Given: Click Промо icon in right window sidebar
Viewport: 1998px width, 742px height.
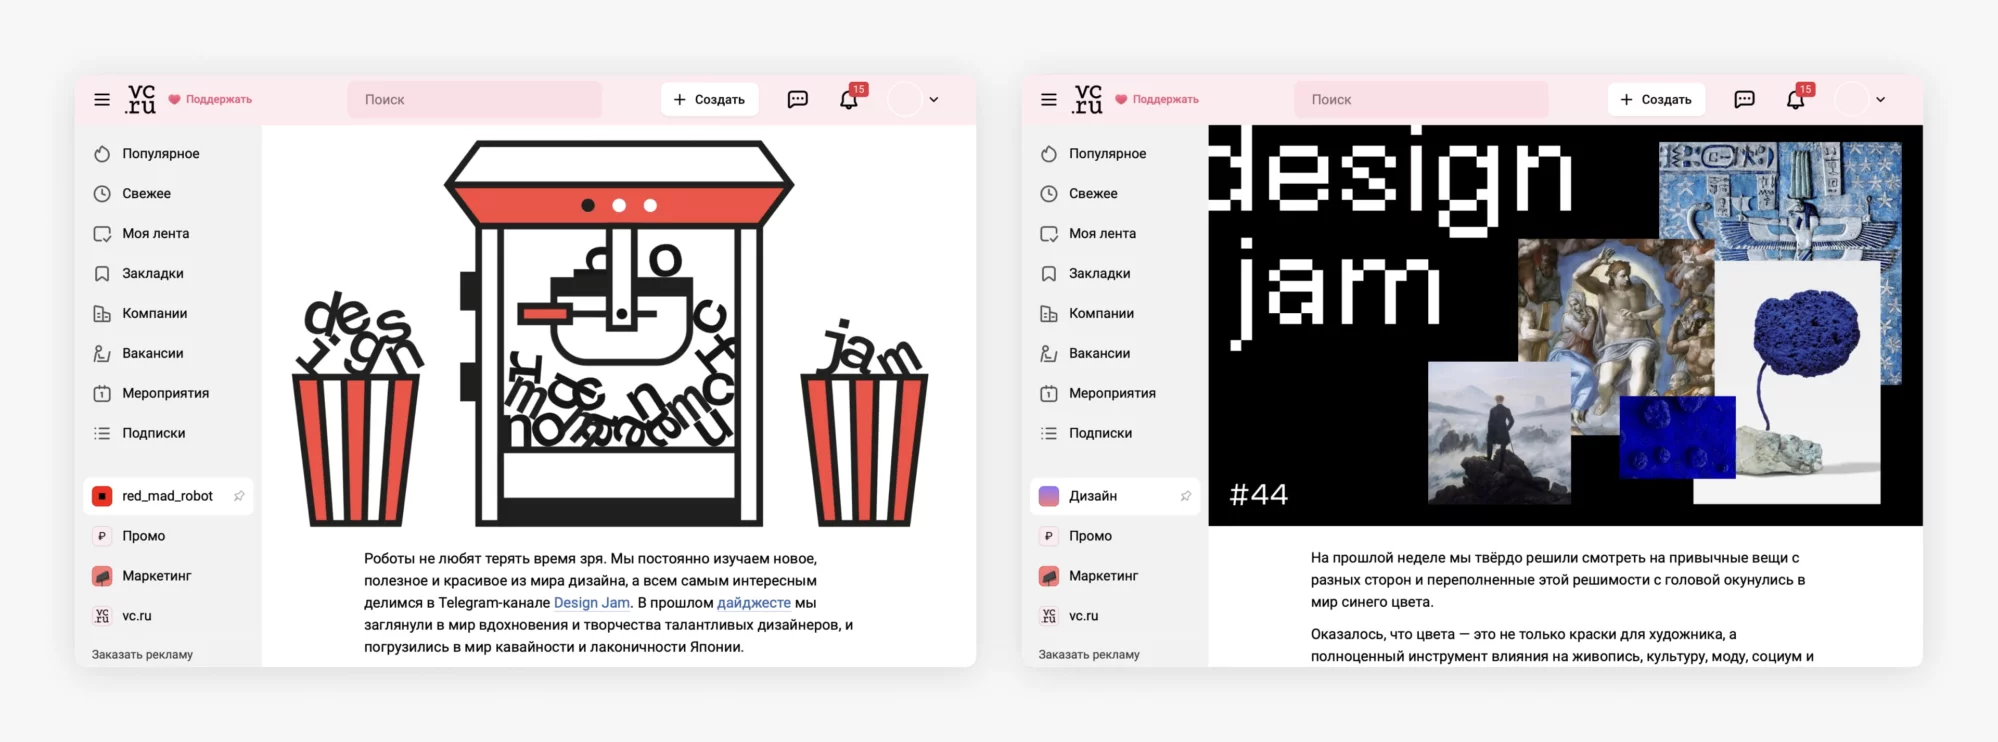Looking at the screenshot, I should pyautogui.click(x=1049, y=536).
